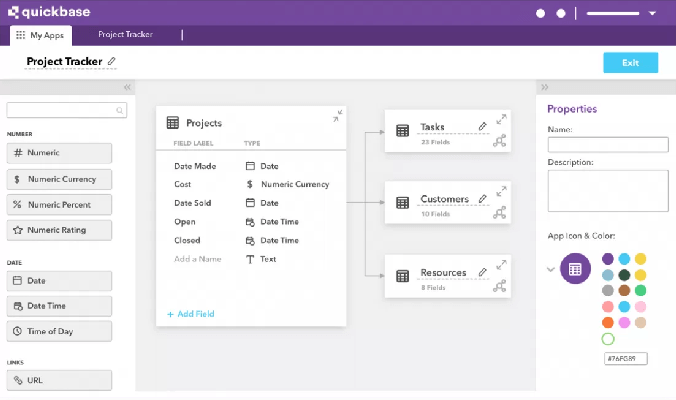Choose the tan color swatch

coord(641,322)
